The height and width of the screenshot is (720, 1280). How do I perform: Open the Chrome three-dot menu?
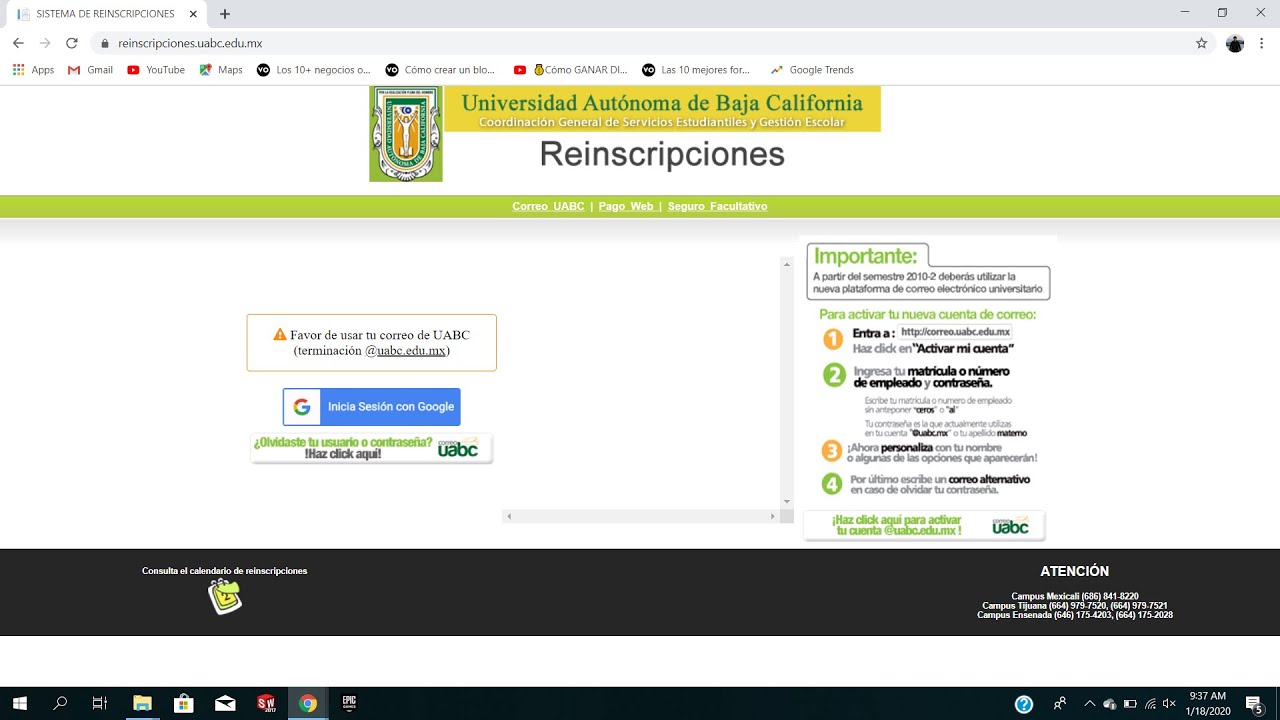click(1262, 43)
